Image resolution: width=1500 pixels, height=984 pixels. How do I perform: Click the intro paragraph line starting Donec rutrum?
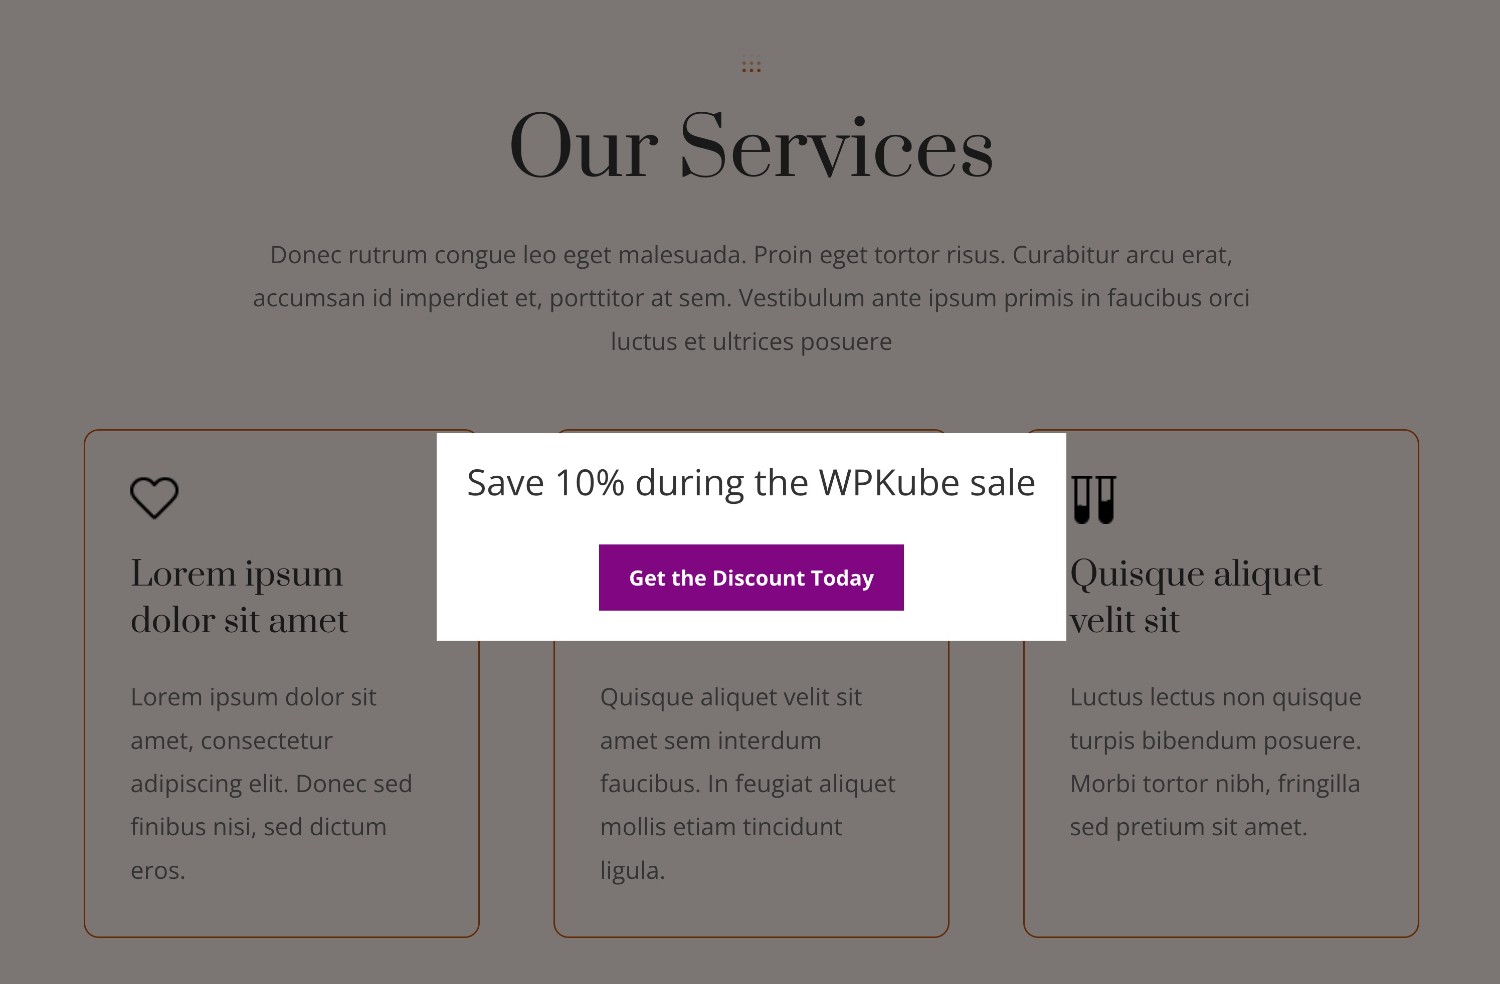(x=751, y=255)
